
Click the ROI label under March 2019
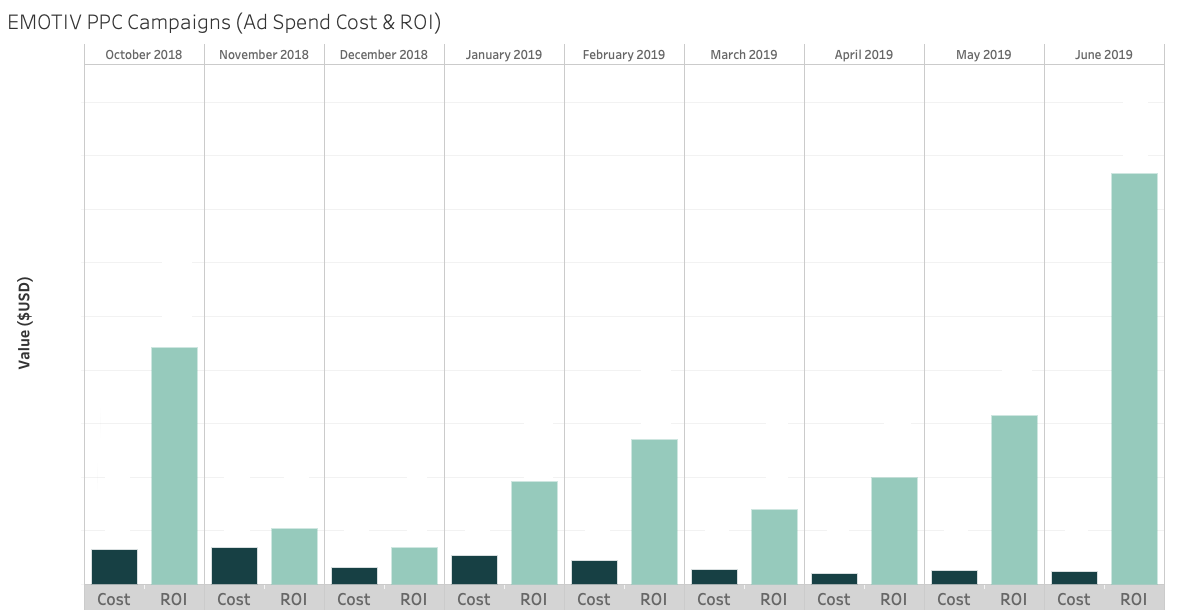point(773,599)
